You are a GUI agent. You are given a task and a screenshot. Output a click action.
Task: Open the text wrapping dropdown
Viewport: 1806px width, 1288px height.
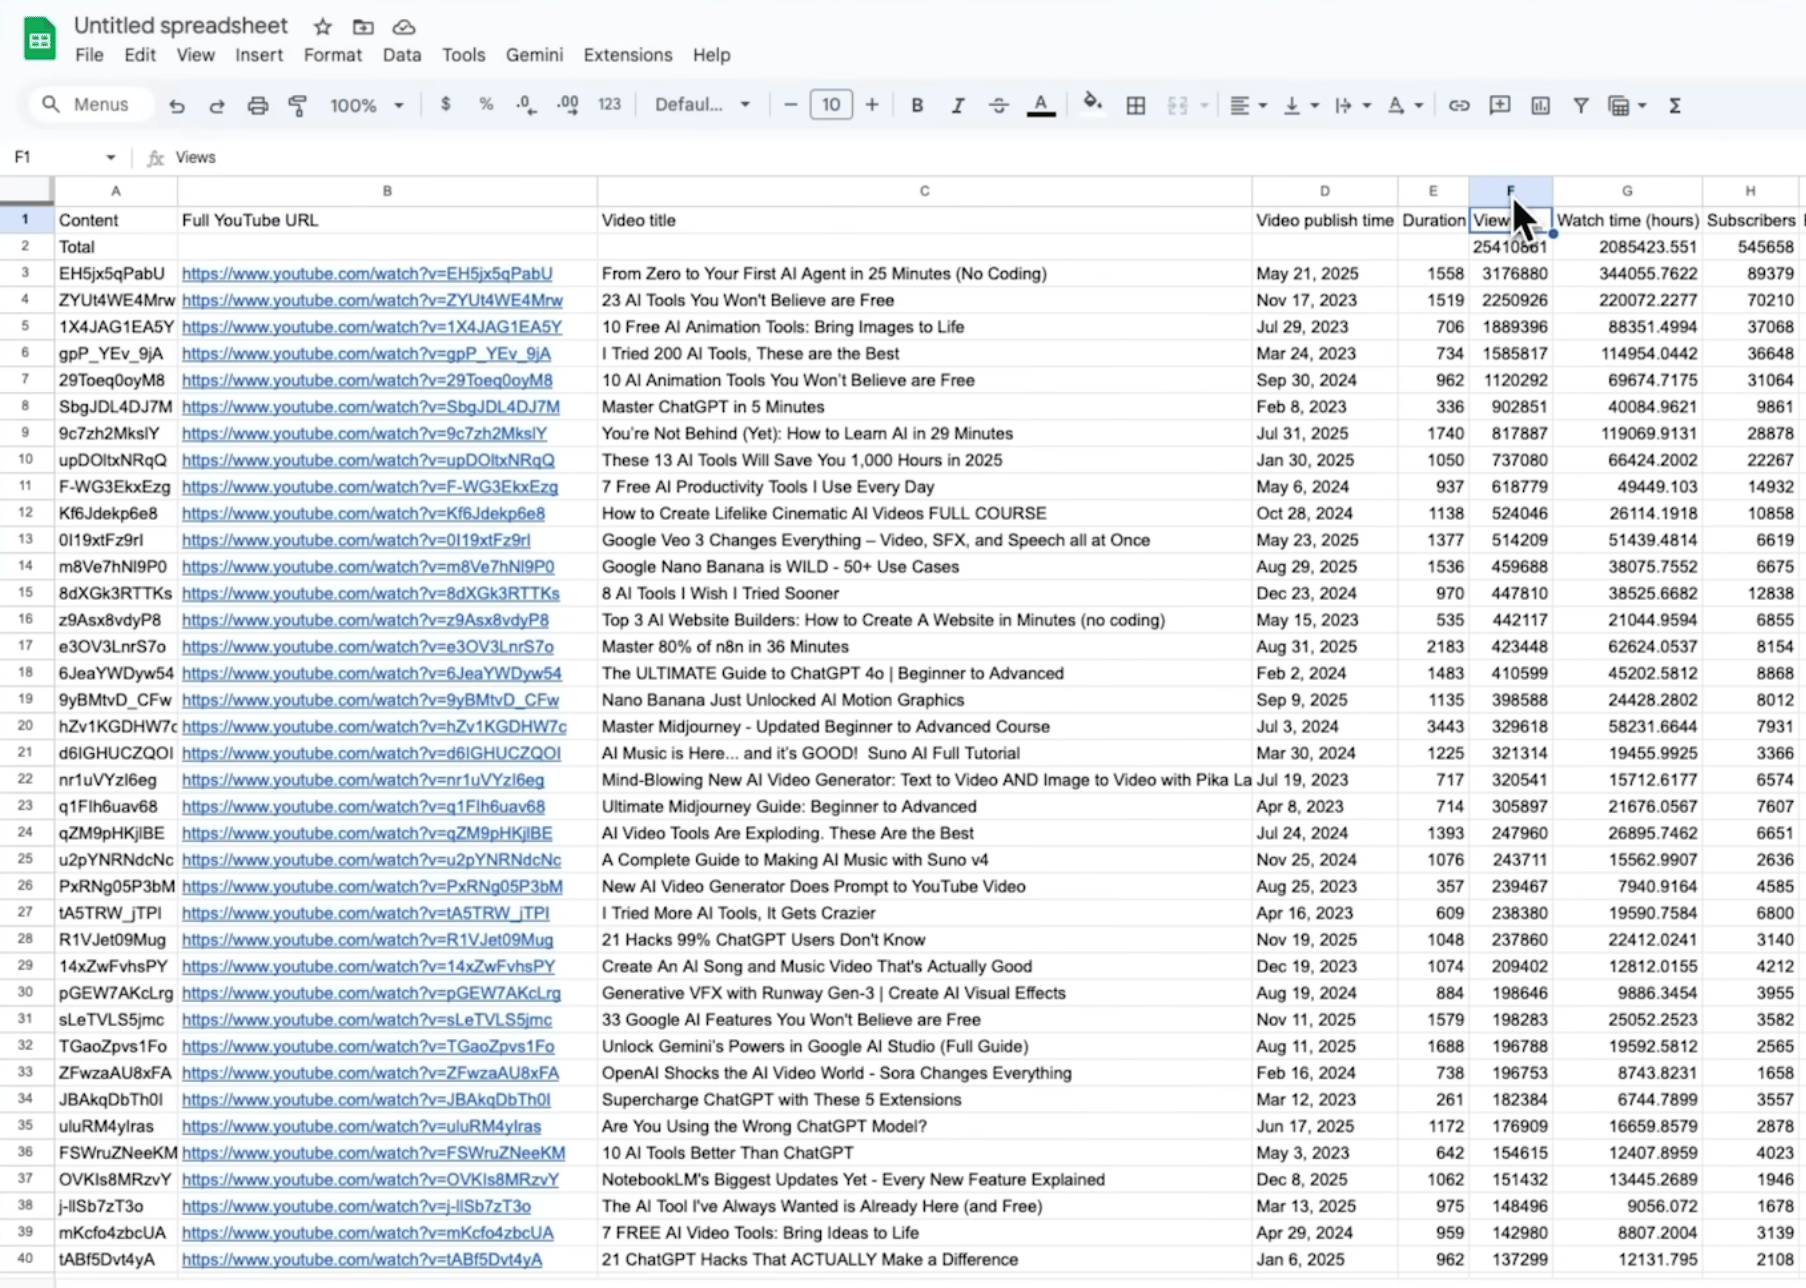[x=1353, y=105]
